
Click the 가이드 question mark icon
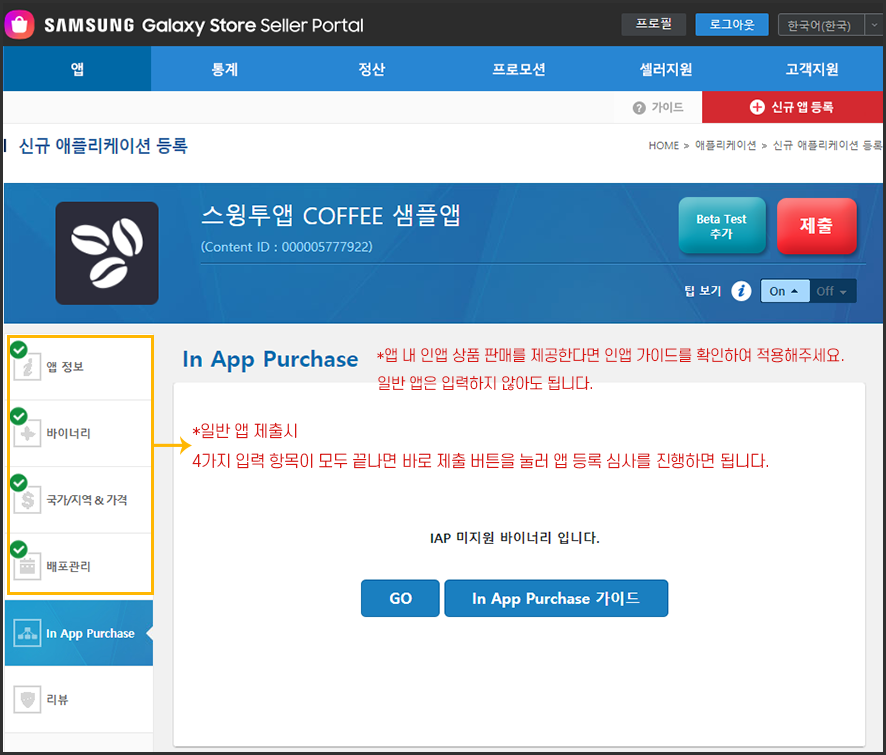coord(639,108)
